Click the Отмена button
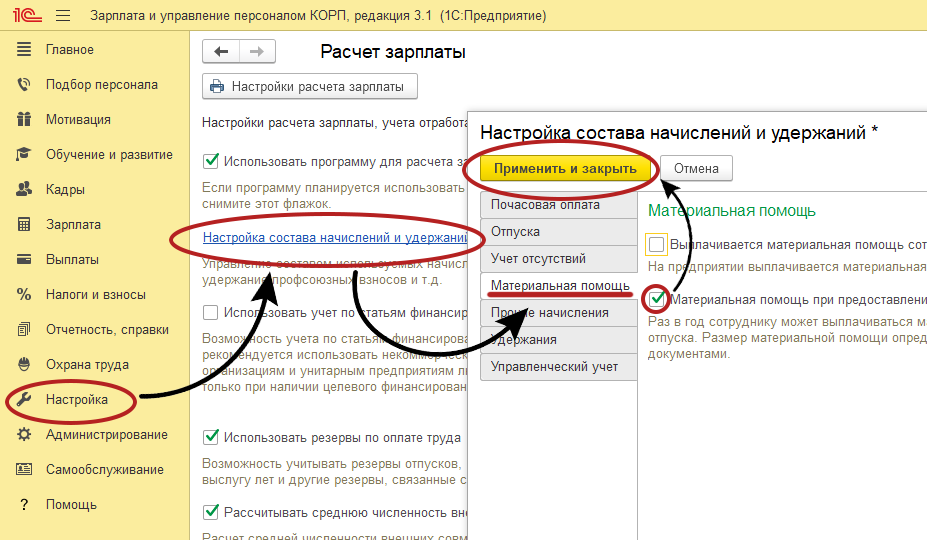The image size is (927, 540). (x=696, y=168)
